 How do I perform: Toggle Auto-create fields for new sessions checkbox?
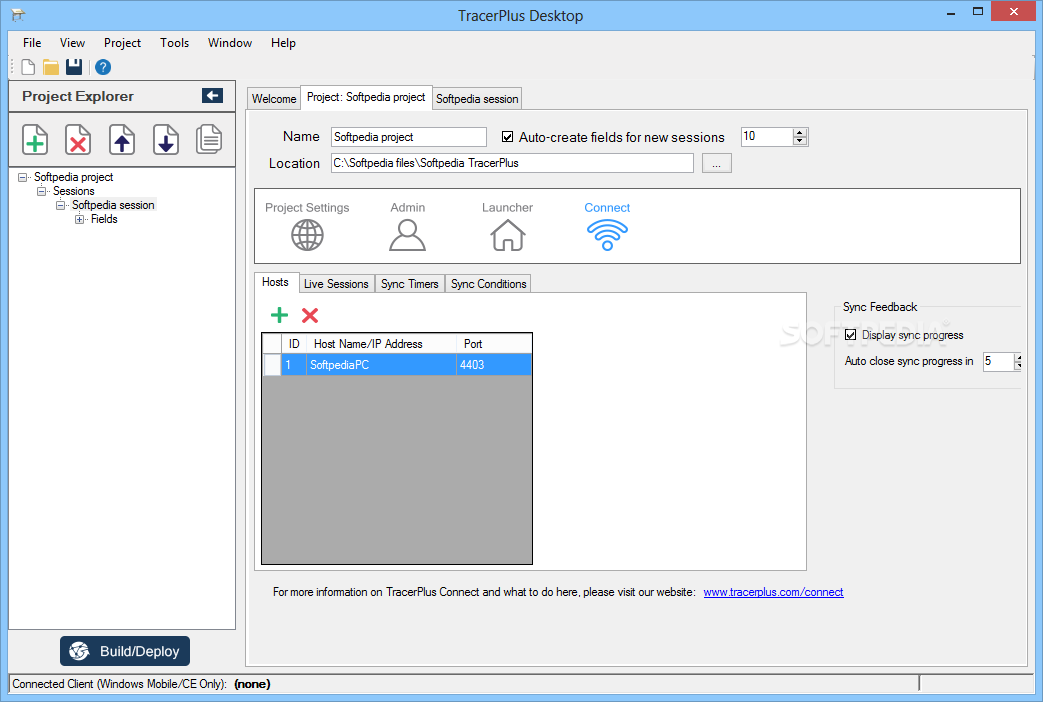(x=508, y=137)
